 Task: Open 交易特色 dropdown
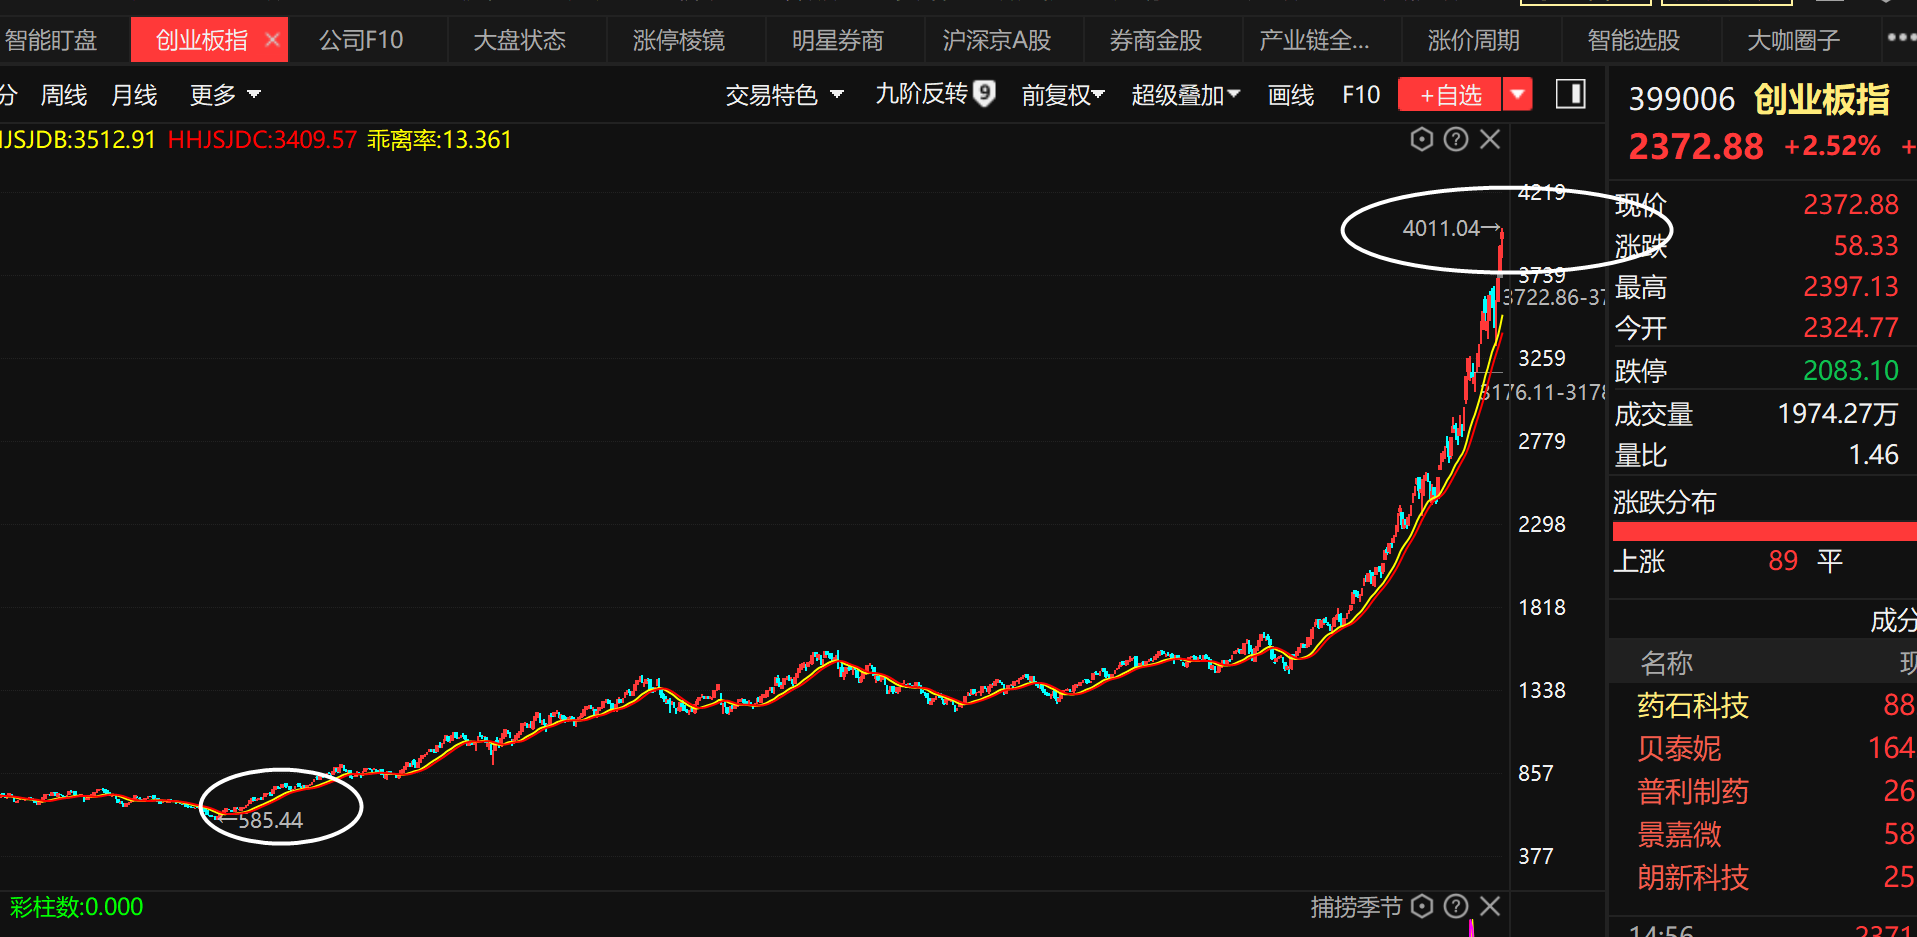pos(784,95)
